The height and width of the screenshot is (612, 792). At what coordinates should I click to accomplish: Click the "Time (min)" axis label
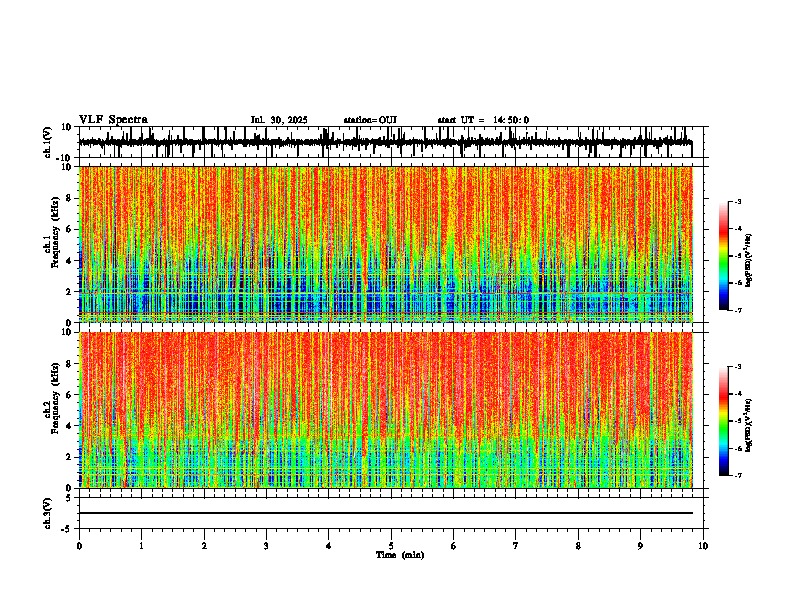(400, 555)
